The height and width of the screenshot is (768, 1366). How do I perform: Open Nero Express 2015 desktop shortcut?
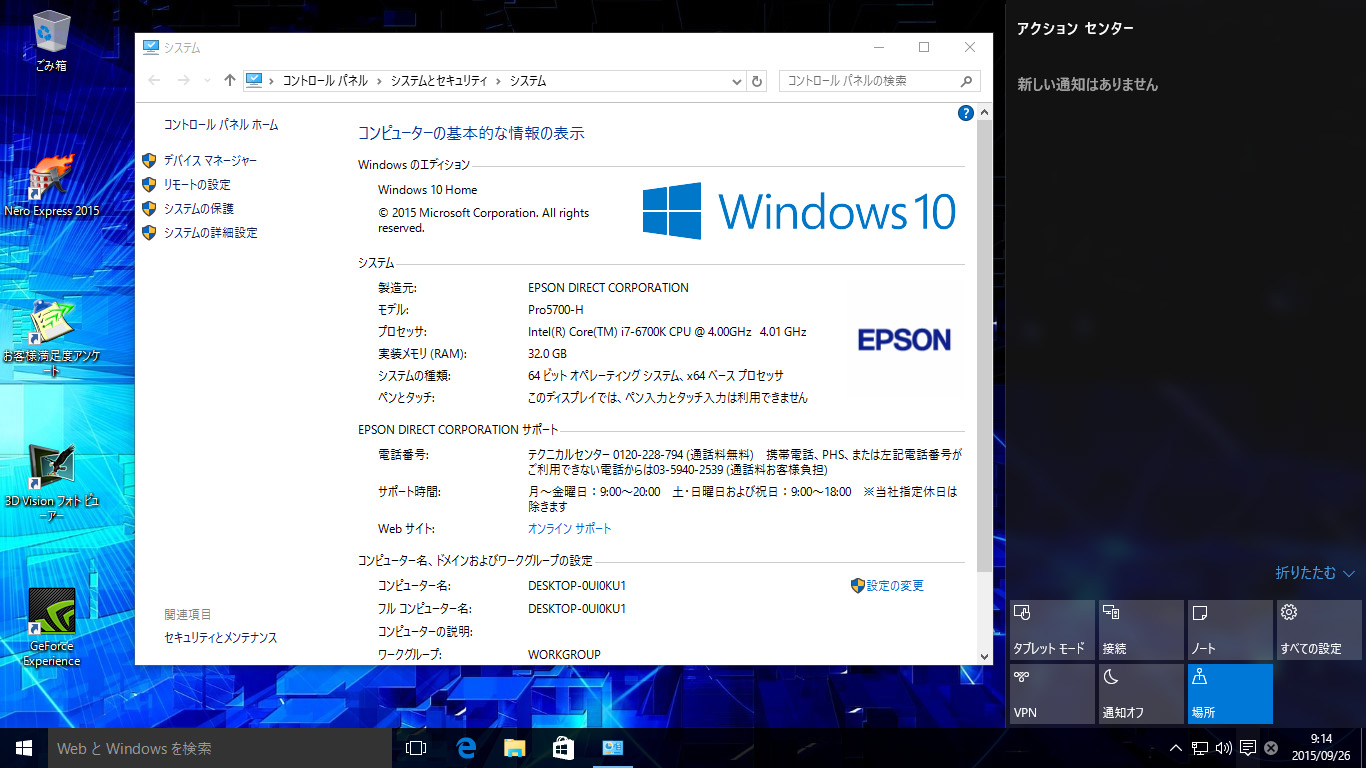point(51,187)
